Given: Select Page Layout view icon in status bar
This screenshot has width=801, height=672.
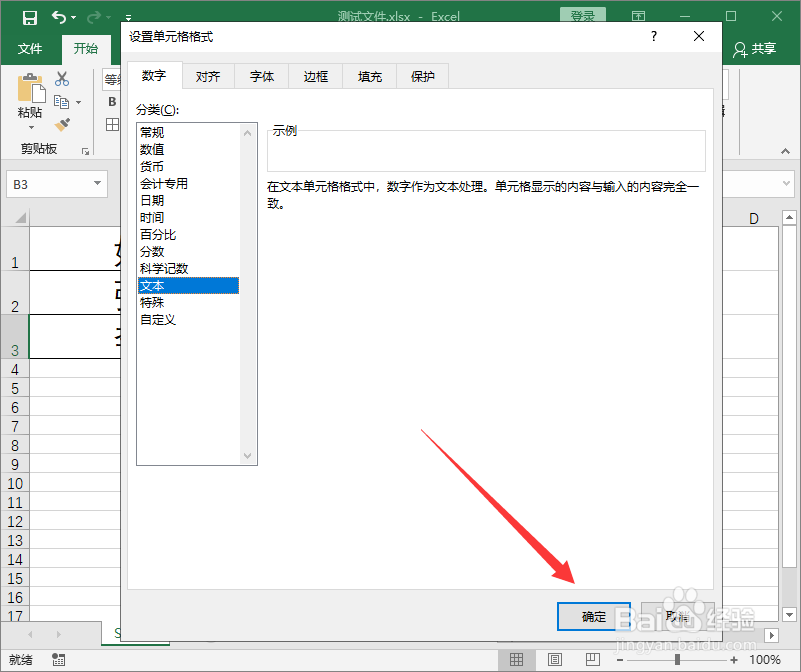Looking at the screenshot, I should coord(553,659).
